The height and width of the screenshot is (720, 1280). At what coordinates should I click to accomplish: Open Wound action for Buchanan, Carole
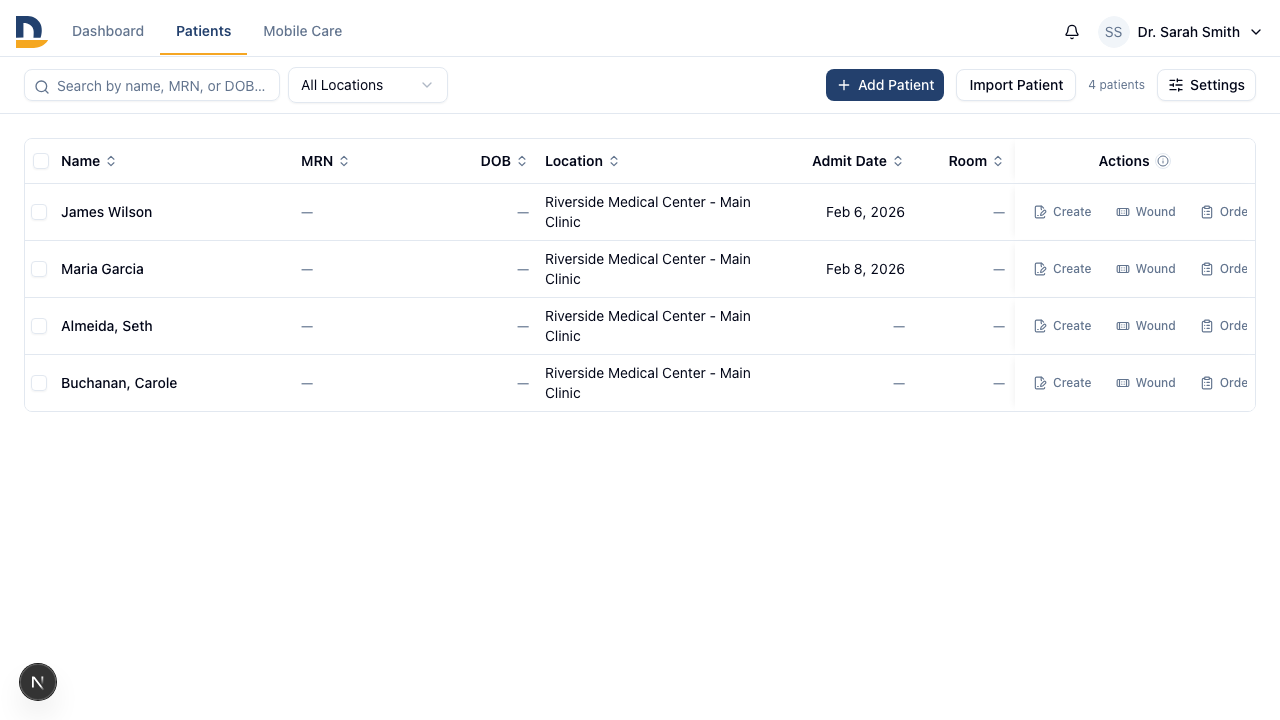point(1146,383)
